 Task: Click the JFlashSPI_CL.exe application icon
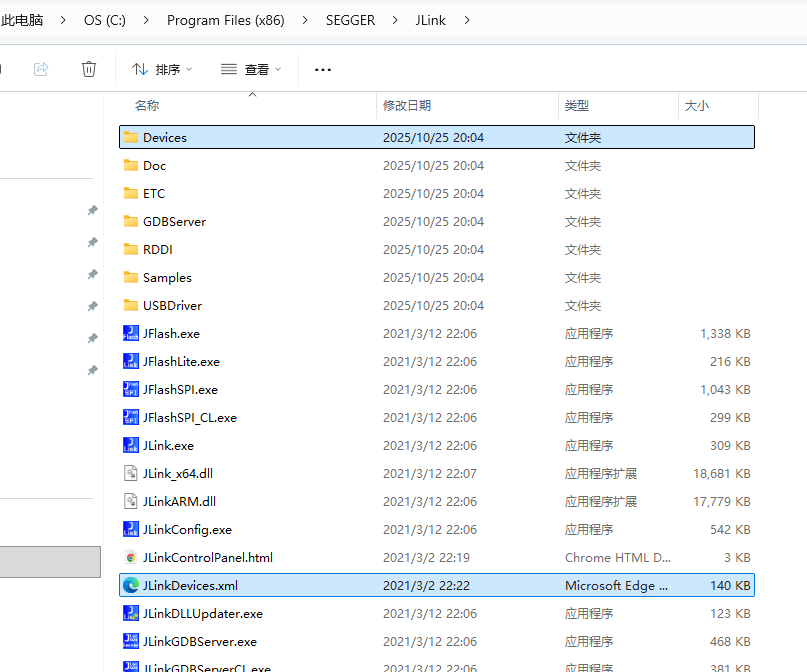(x=131, y=417)
